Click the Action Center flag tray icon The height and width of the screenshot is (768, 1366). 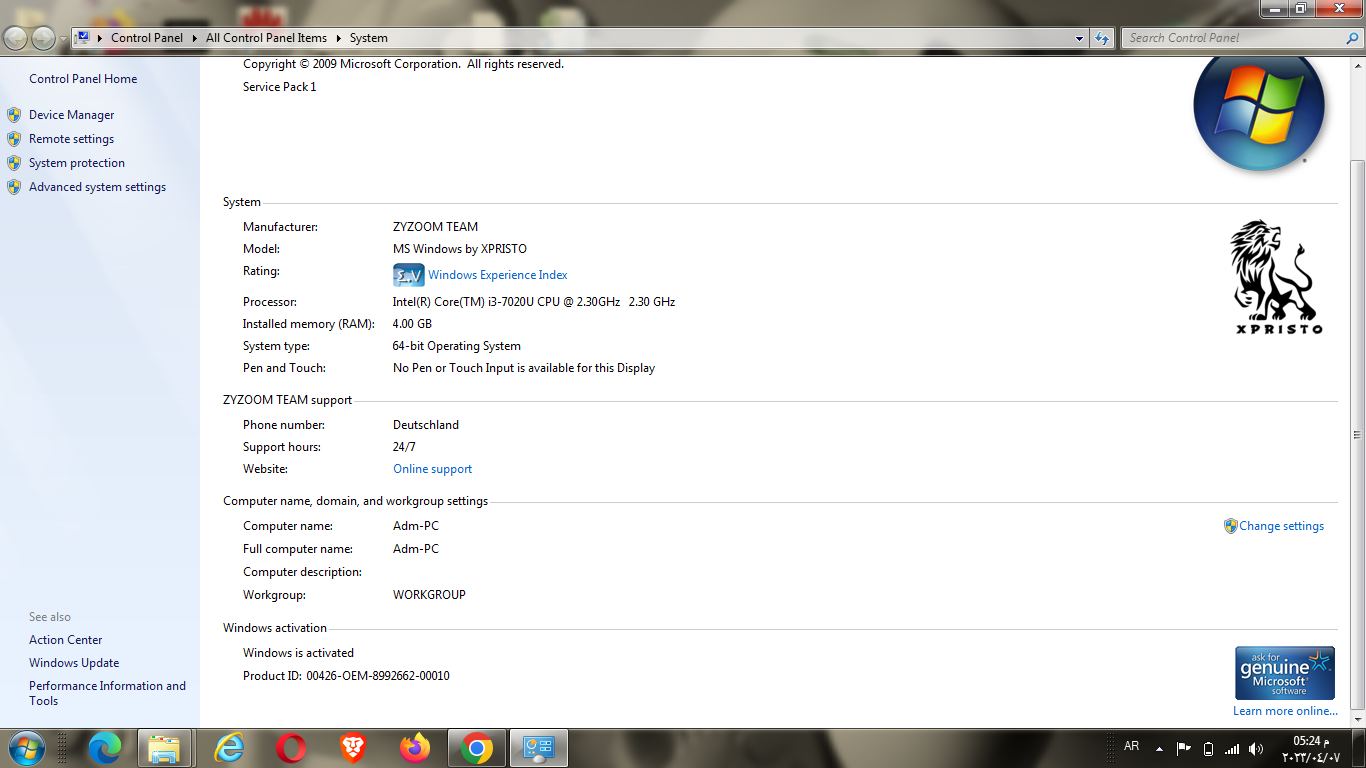pos(1183,748)
